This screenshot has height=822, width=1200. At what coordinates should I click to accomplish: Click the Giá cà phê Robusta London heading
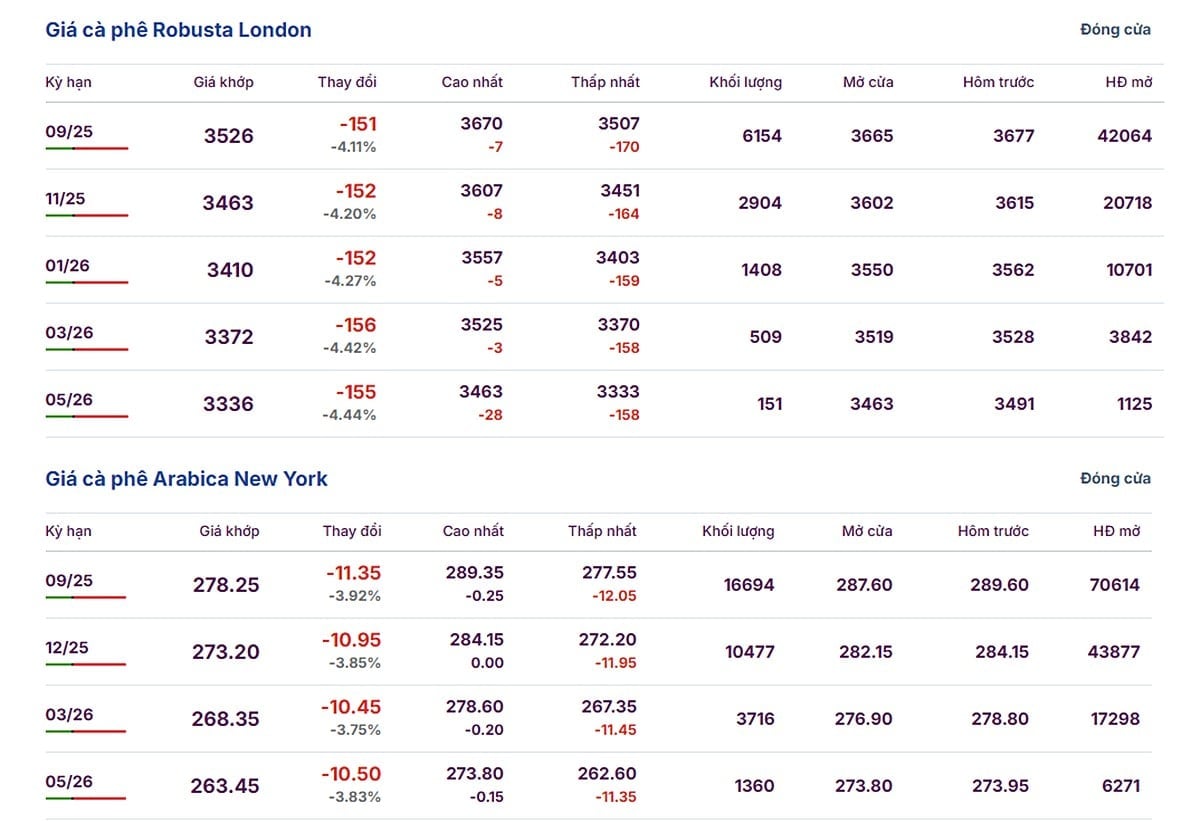tap(179, 30)
